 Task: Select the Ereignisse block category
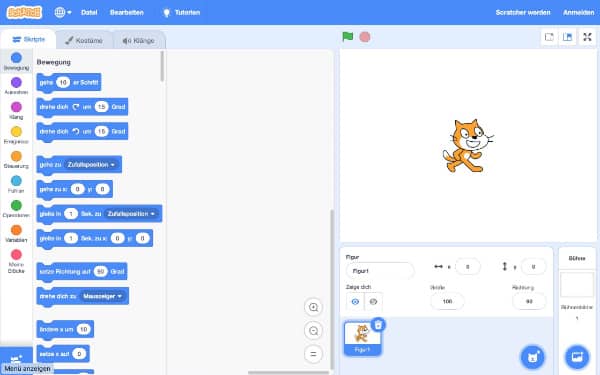coord(16,135)
